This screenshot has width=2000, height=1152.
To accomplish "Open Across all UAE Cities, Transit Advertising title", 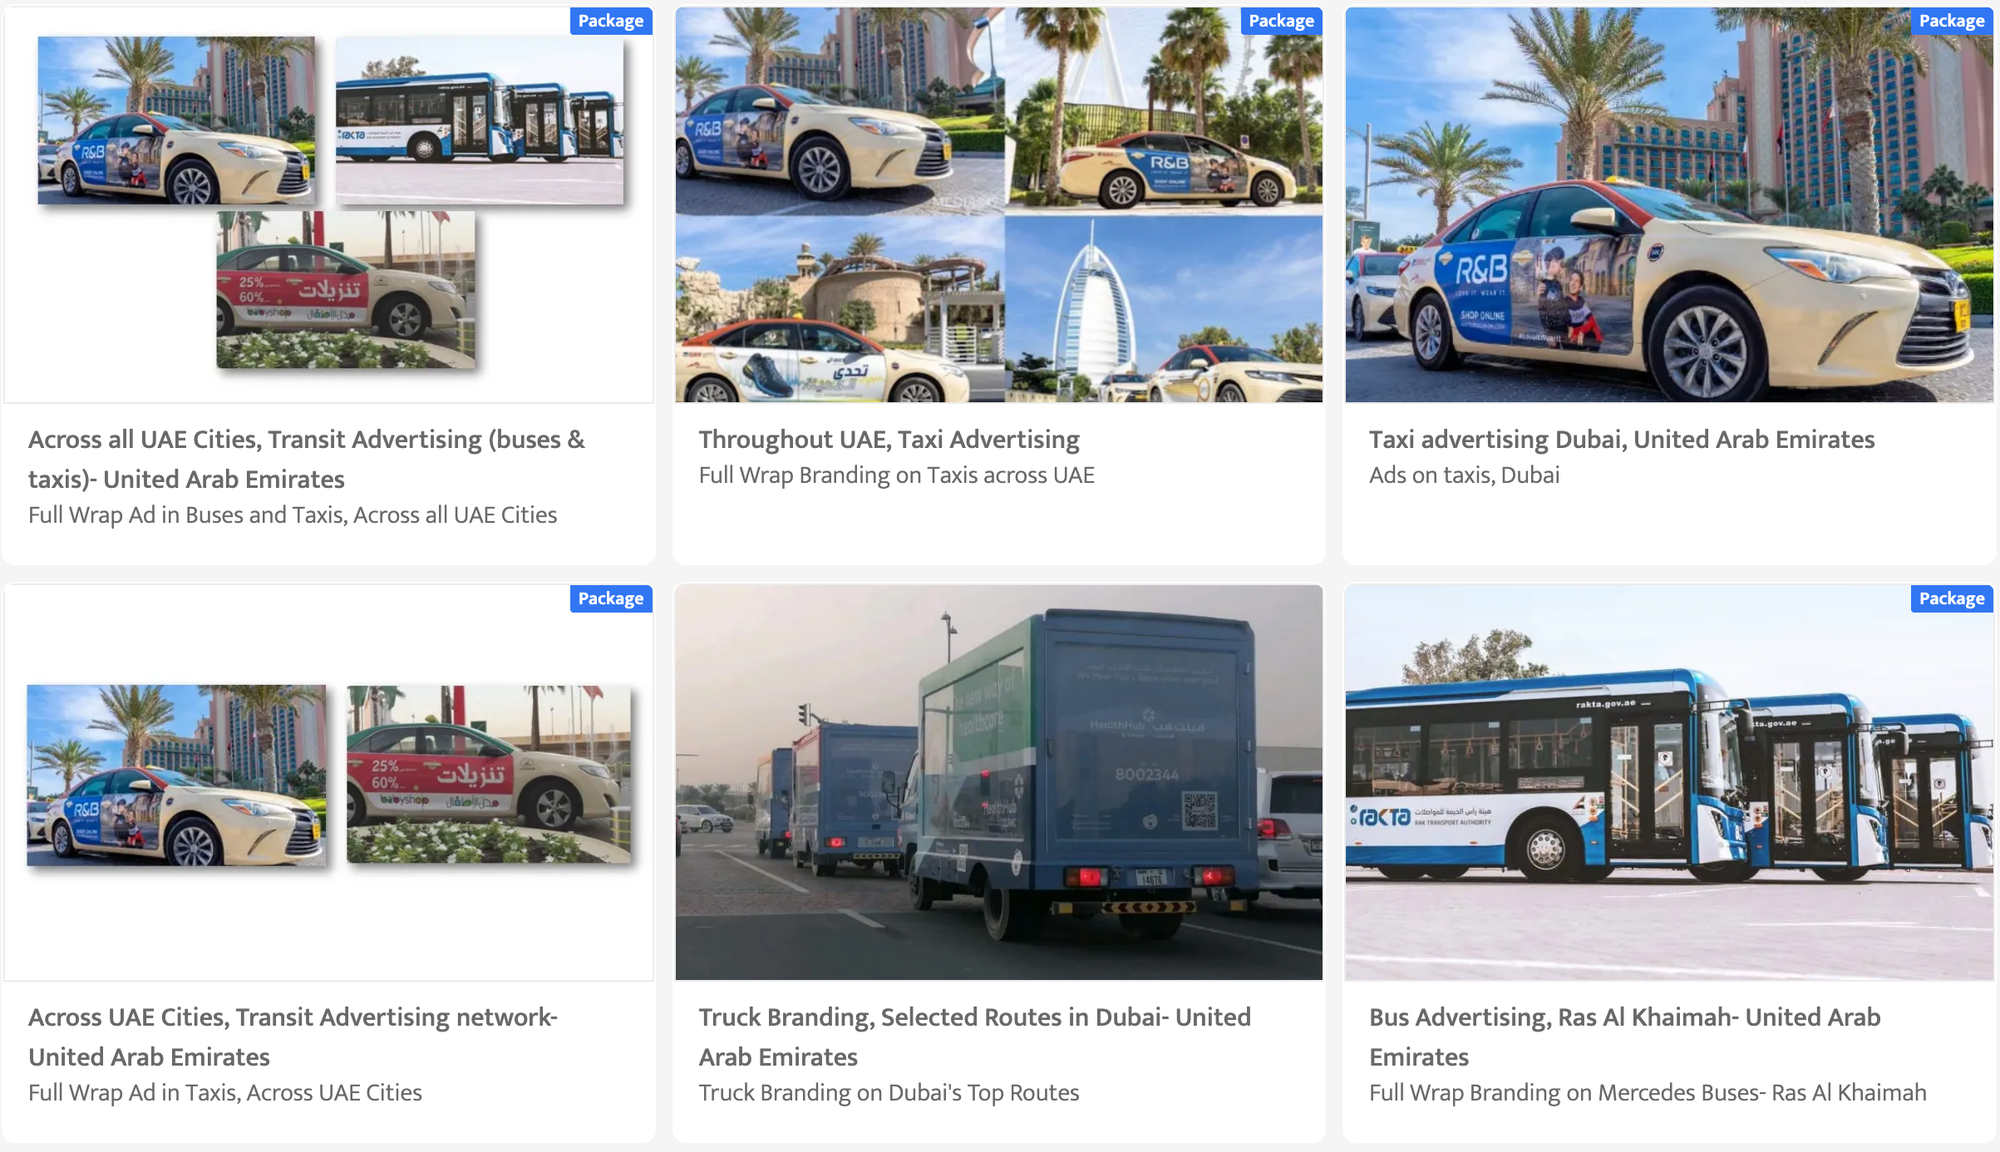I will tap(306, 458).
